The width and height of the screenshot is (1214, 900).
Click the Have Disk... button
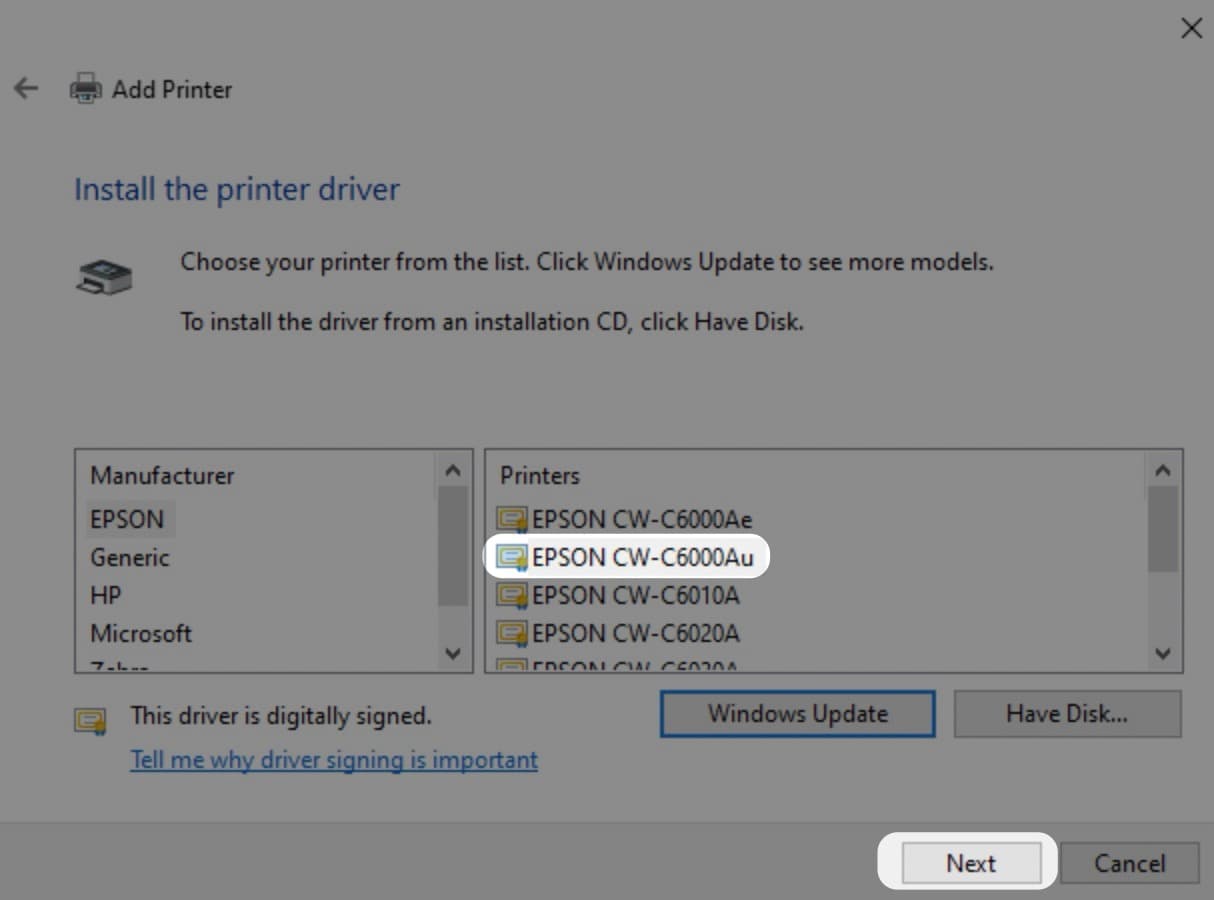(1067, 714)
